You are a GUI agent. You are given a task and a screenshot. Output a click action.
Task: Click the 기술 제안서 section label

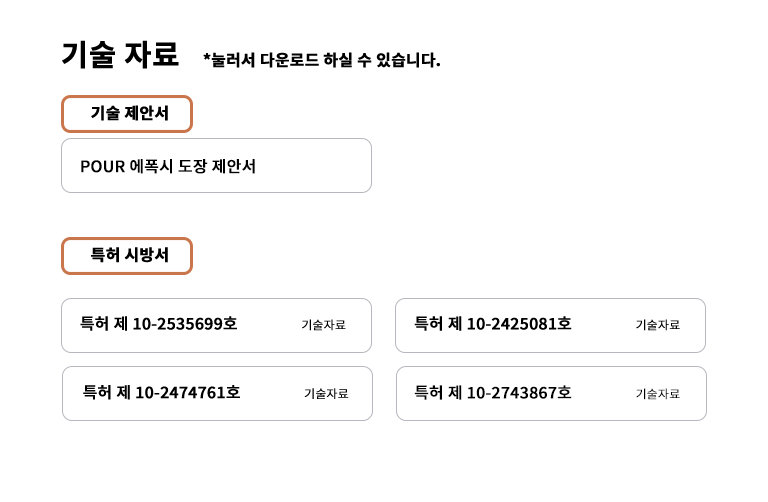point(127,114)
